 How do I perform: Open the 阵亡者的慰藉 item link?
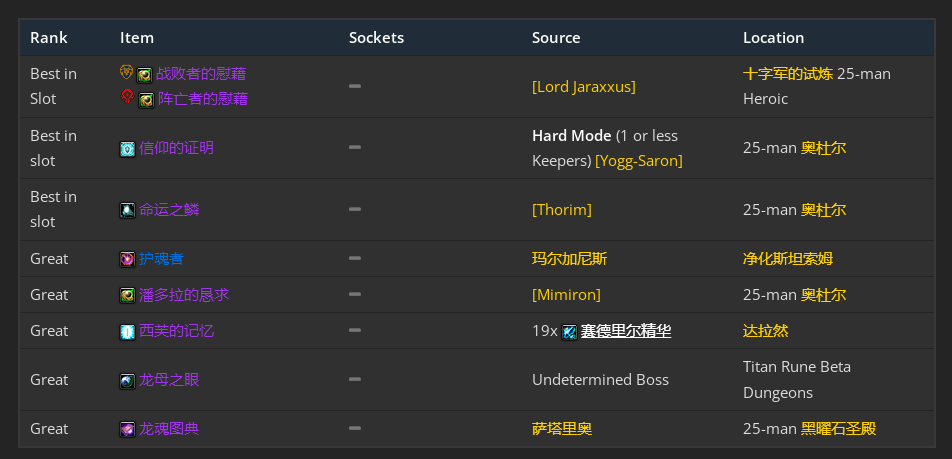[x=203, y=99]
